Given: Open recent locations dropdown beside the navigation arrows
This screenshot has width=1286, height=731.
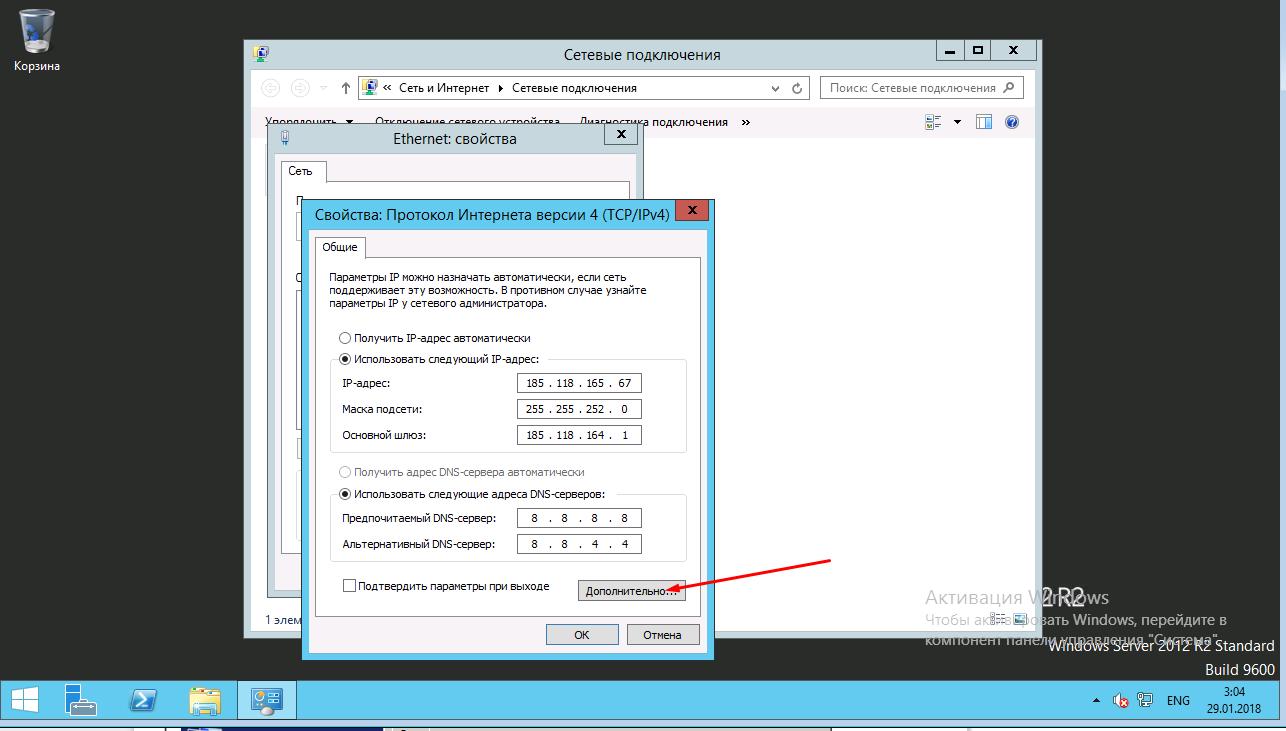Looking at the screenshot, I should (x=324, y=88).
